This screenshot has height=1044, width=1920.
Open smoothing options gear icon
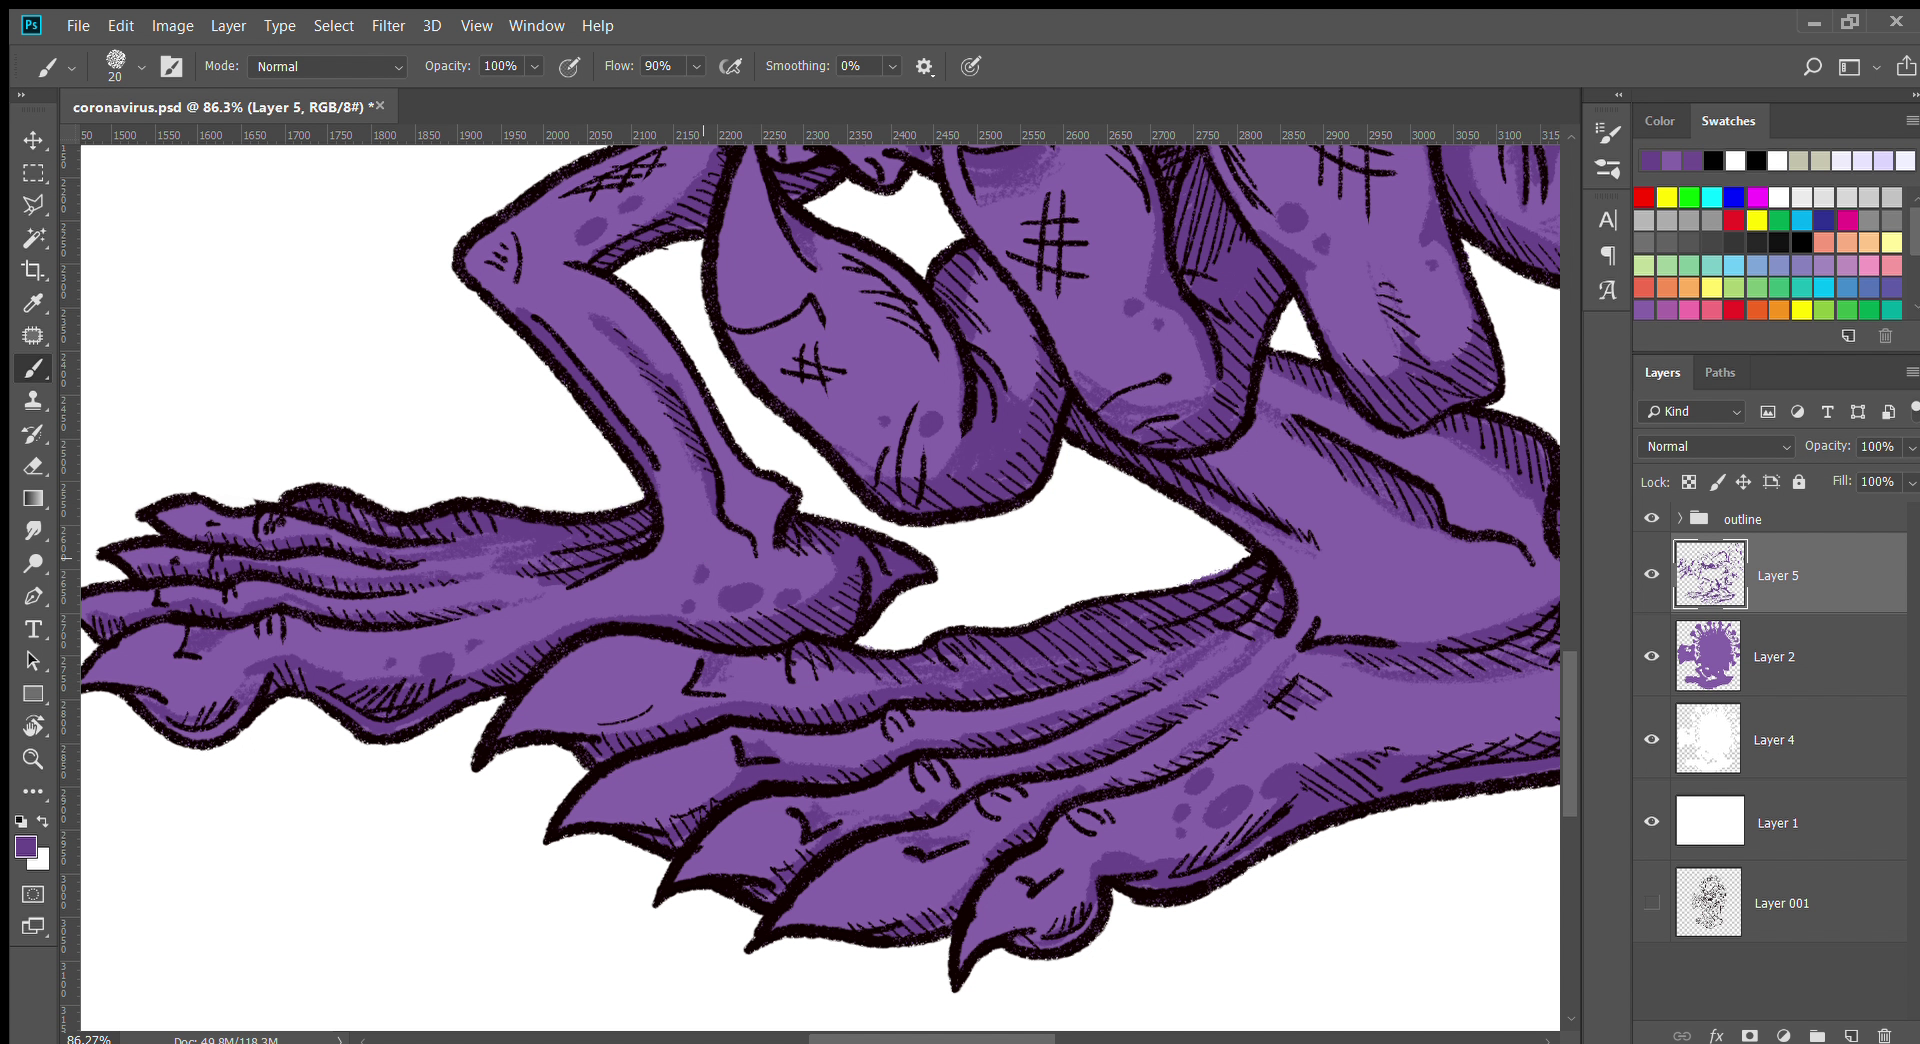tap(924, 67)
